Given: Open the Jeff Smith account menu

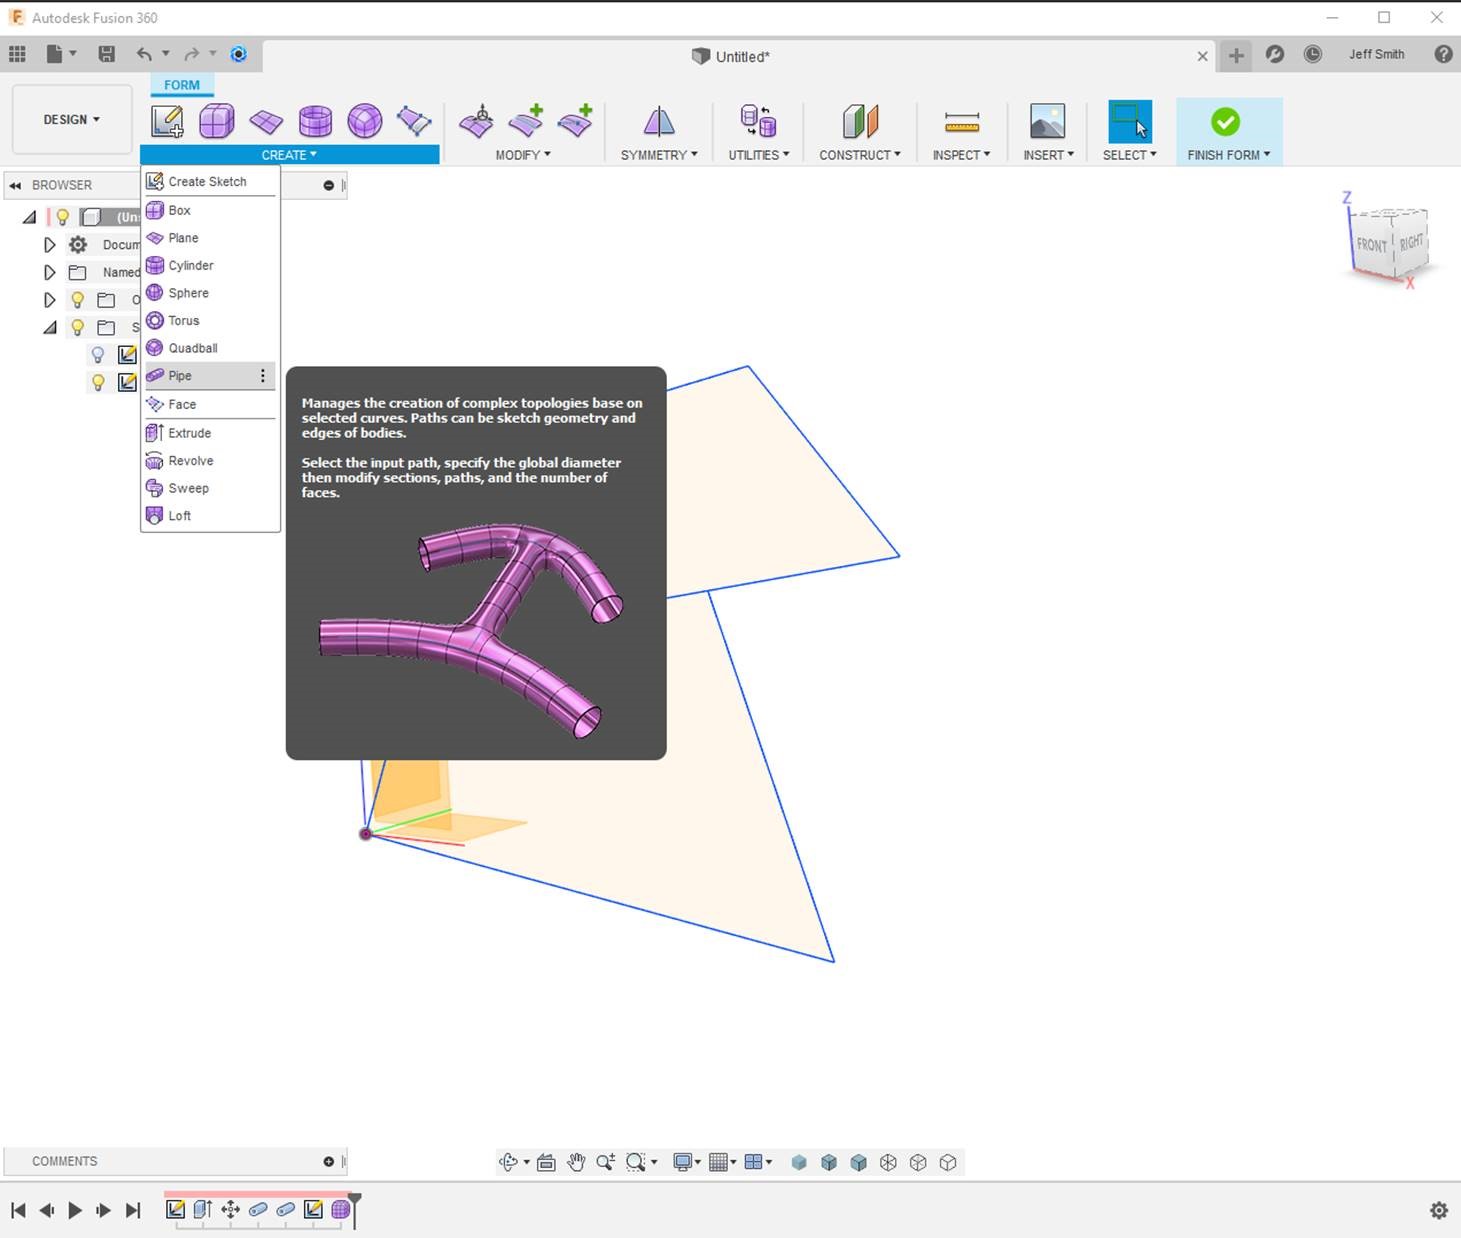Looking at the screenshot, I should [x=1376, y=54].
